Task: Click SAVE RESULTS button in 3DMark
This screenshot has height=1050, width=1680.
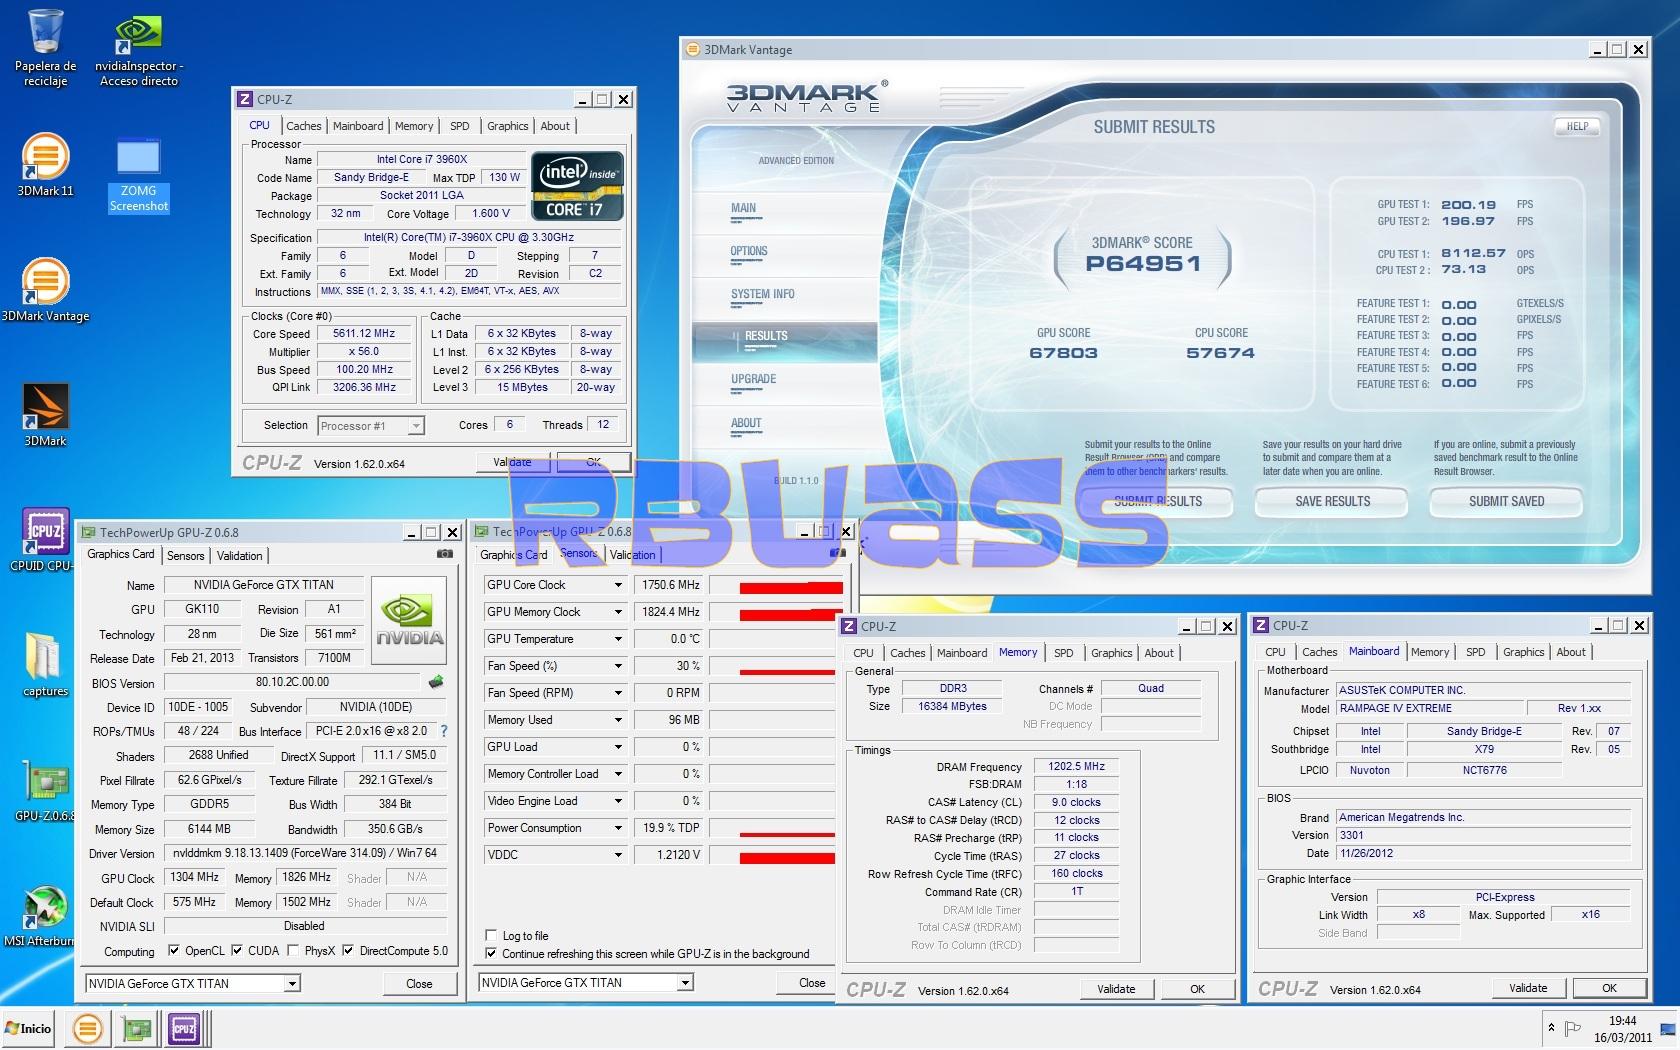Action: [x=1332, y=501]
